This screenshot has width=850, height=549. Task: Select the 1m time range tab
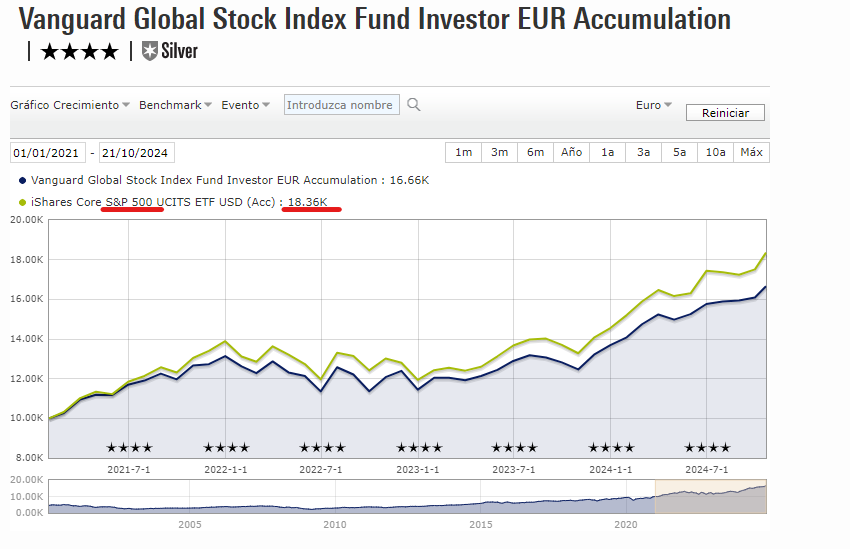tap(463, 152)
